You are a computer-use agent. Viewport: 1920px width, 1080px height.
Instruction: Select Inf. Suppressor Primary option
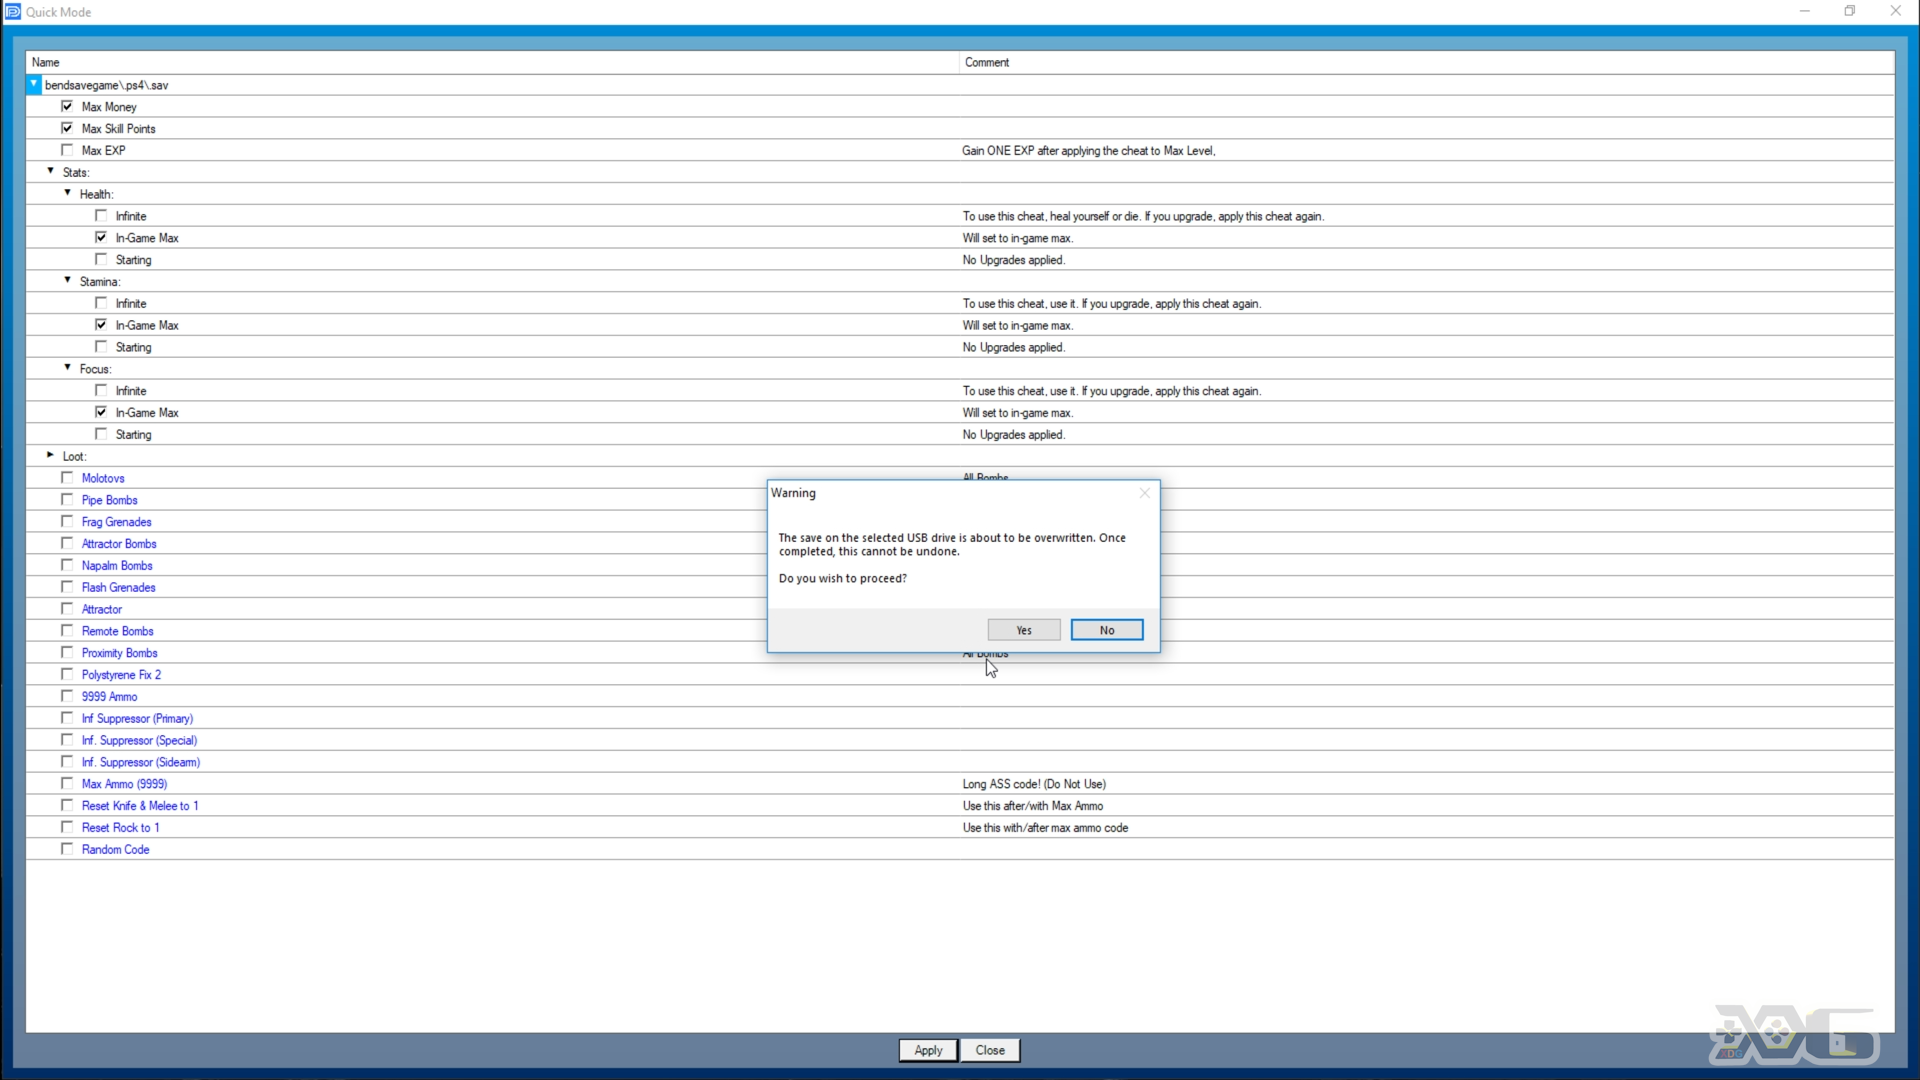pyautogui.click(x=67, y=717)
